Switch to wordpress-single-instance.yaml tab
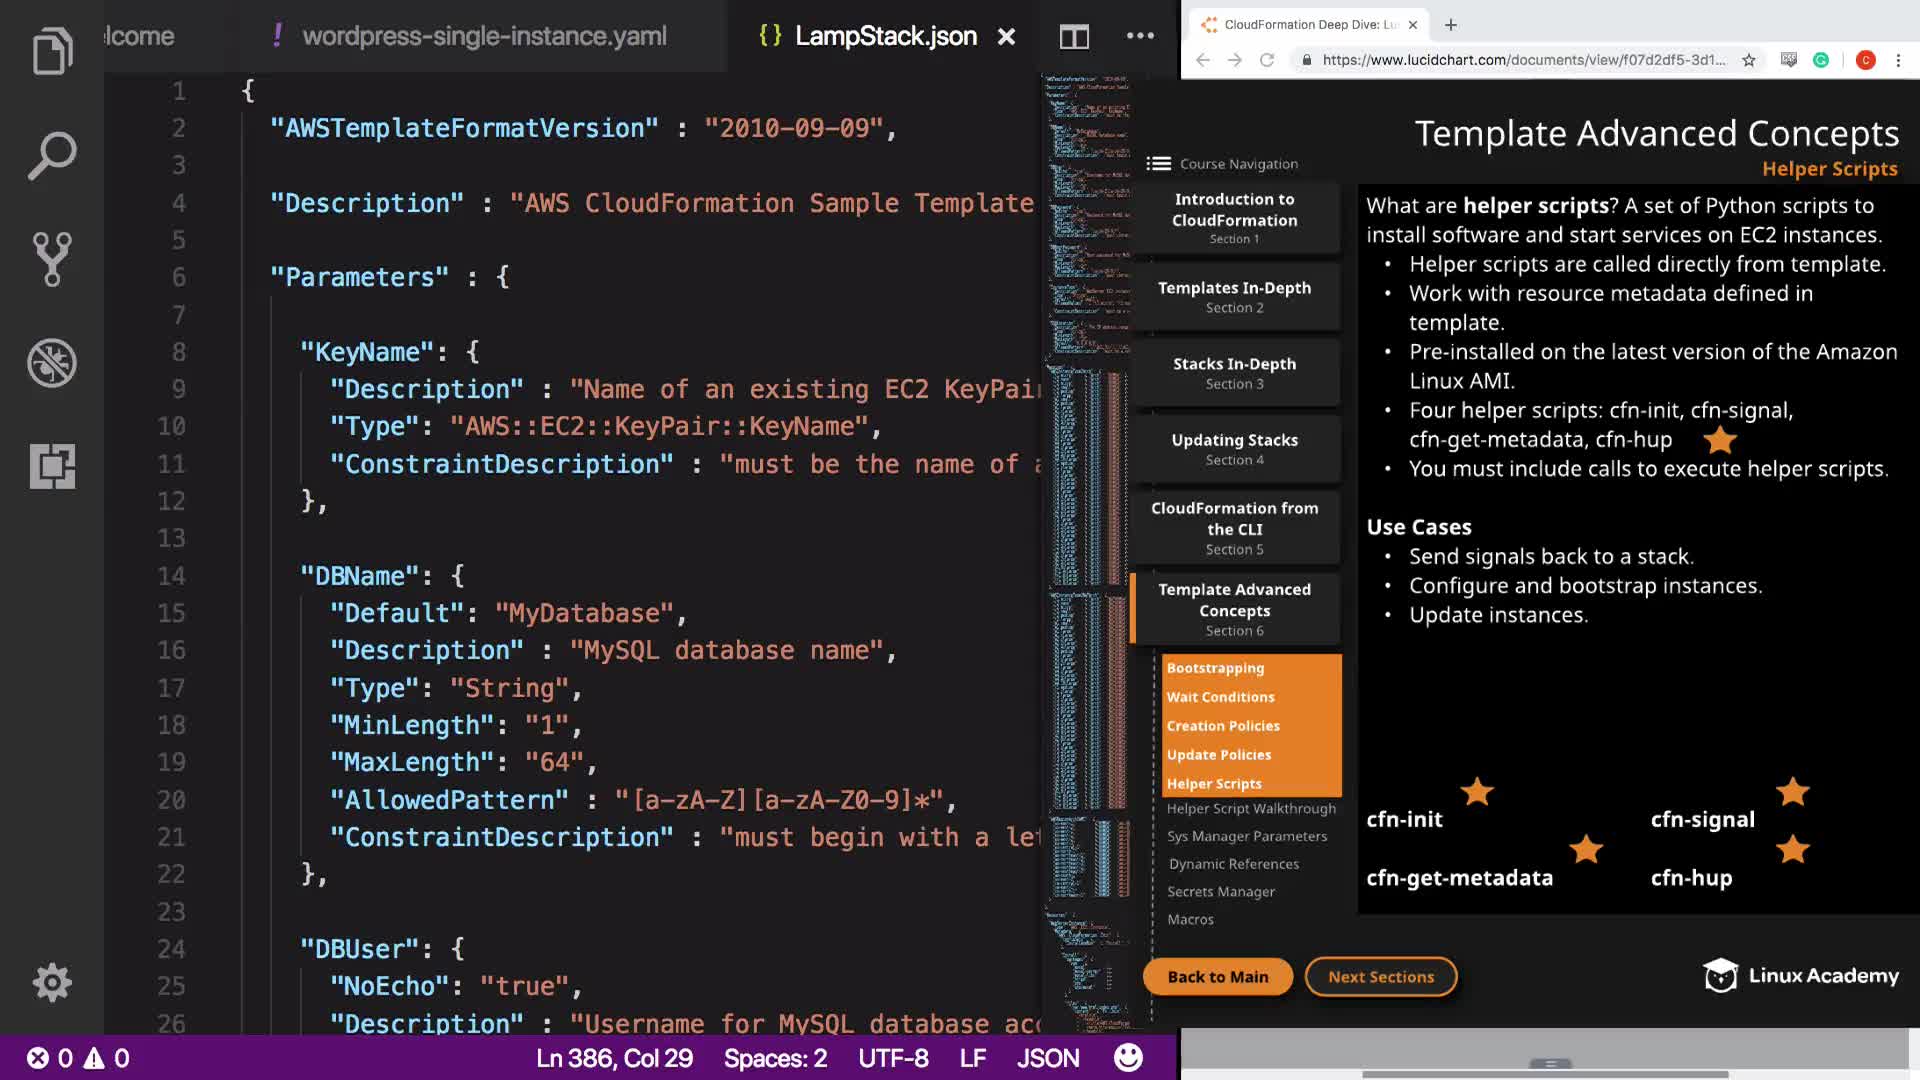Screen dimensions: 1920x1080 (484, 36)
